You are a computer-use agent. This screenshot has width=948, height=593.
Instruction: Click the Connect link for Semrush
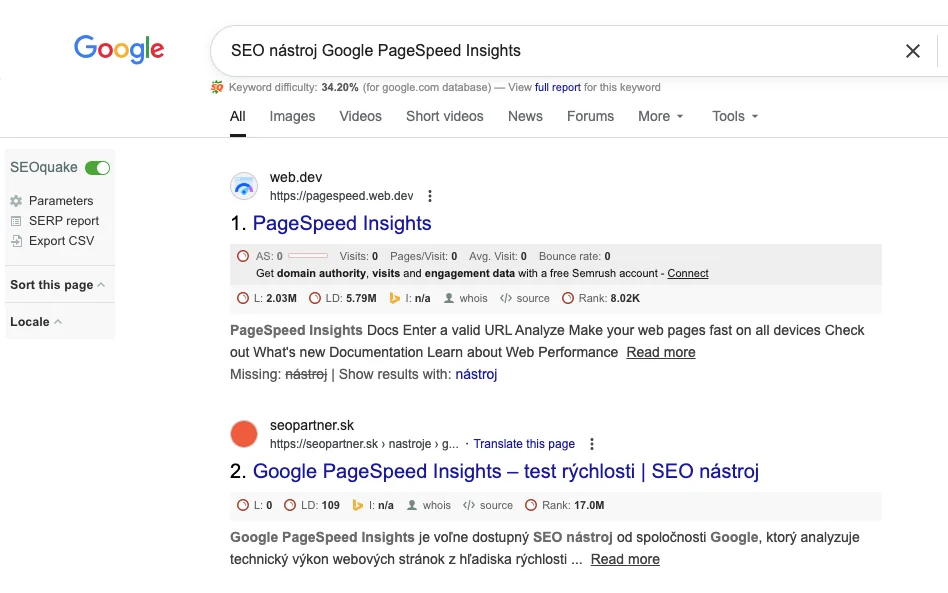click(688, 273)
